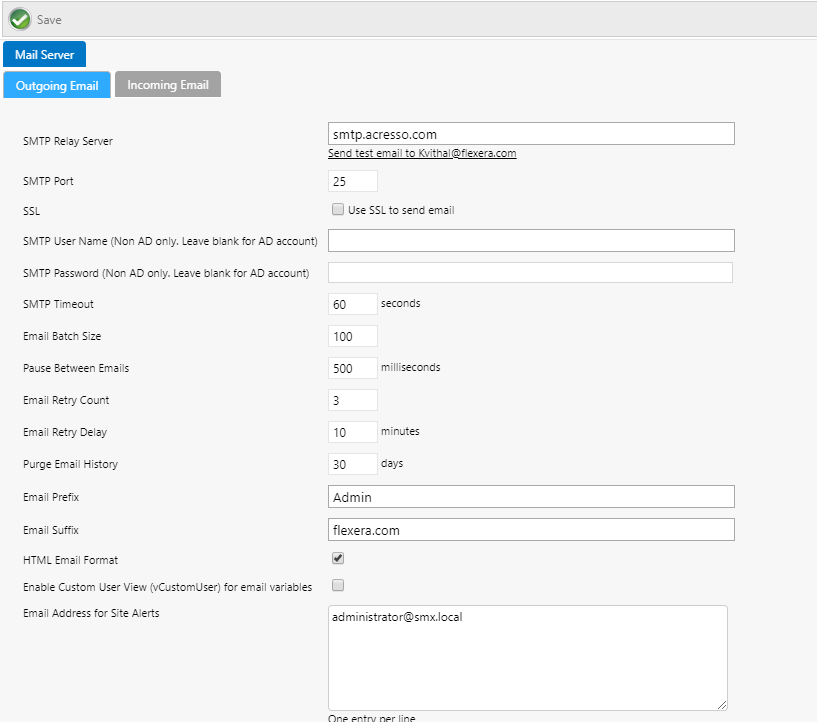This screenshot has width=817, height=722.
Task: Click the SMTP Port field
Action: coord(353,181)
